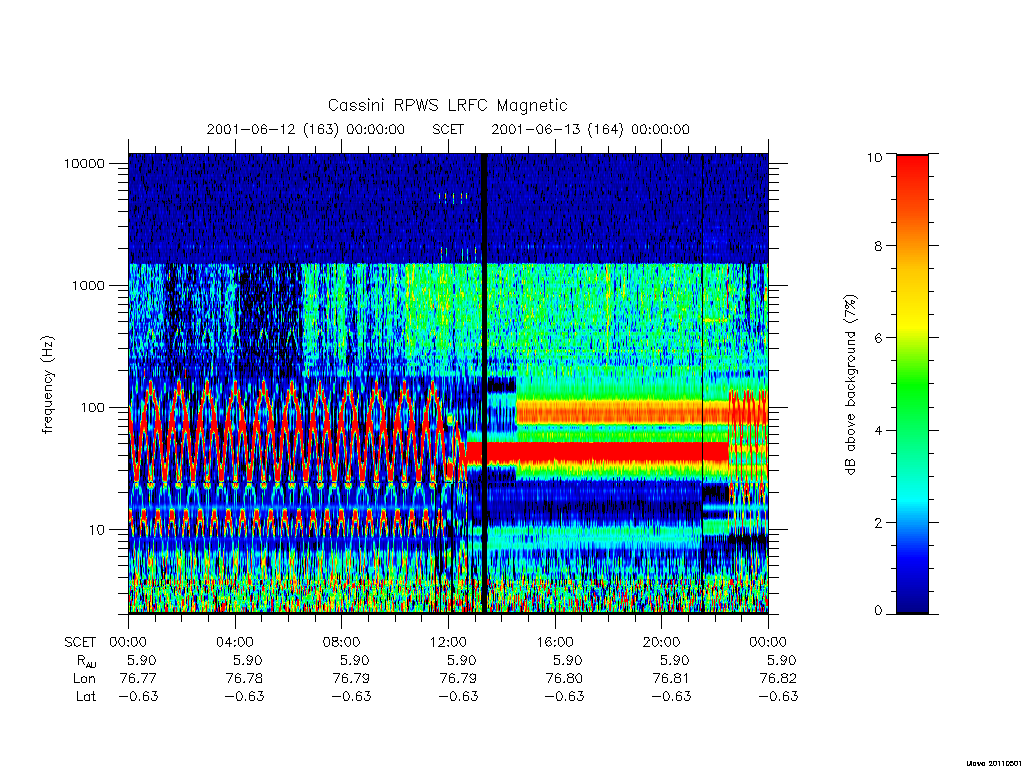Click the longitude value "76.77"
The height and width of the screenshot is (768, 1024).
point(138,679)
